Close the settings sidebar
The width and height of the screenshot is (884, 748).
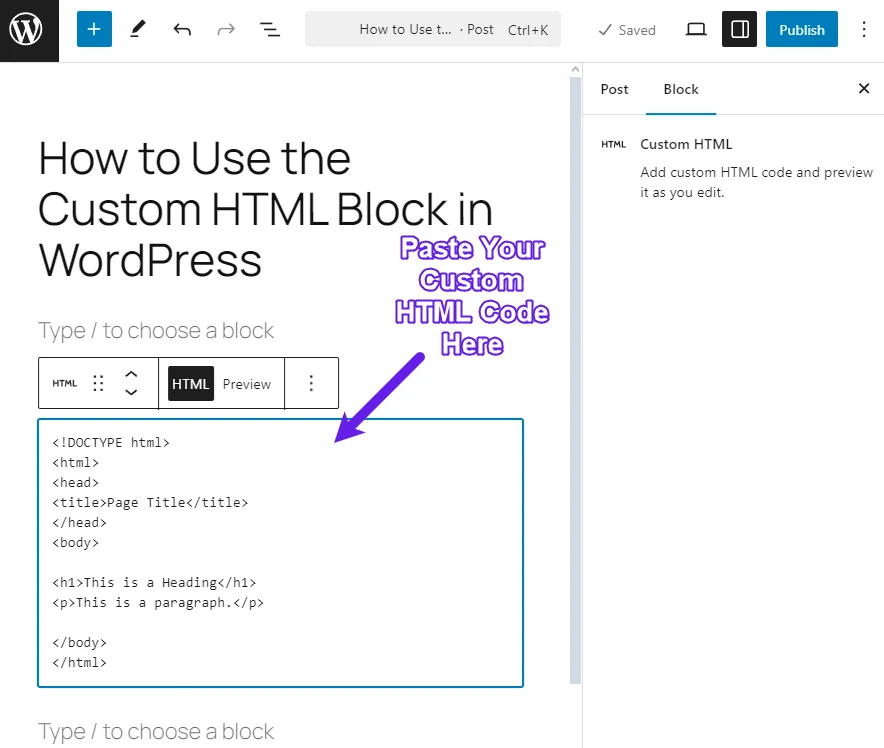863,88
